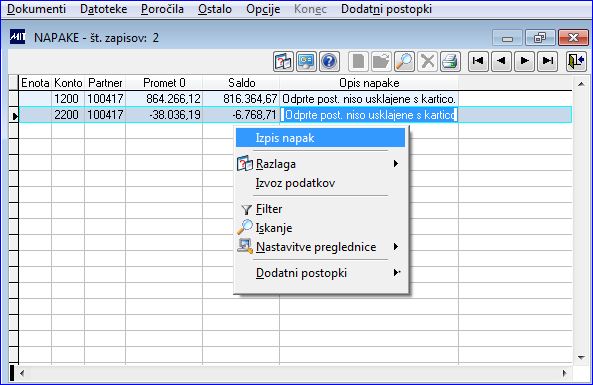
Task: Click the printer toolbar icon
Action: click(x=450, y=61)
